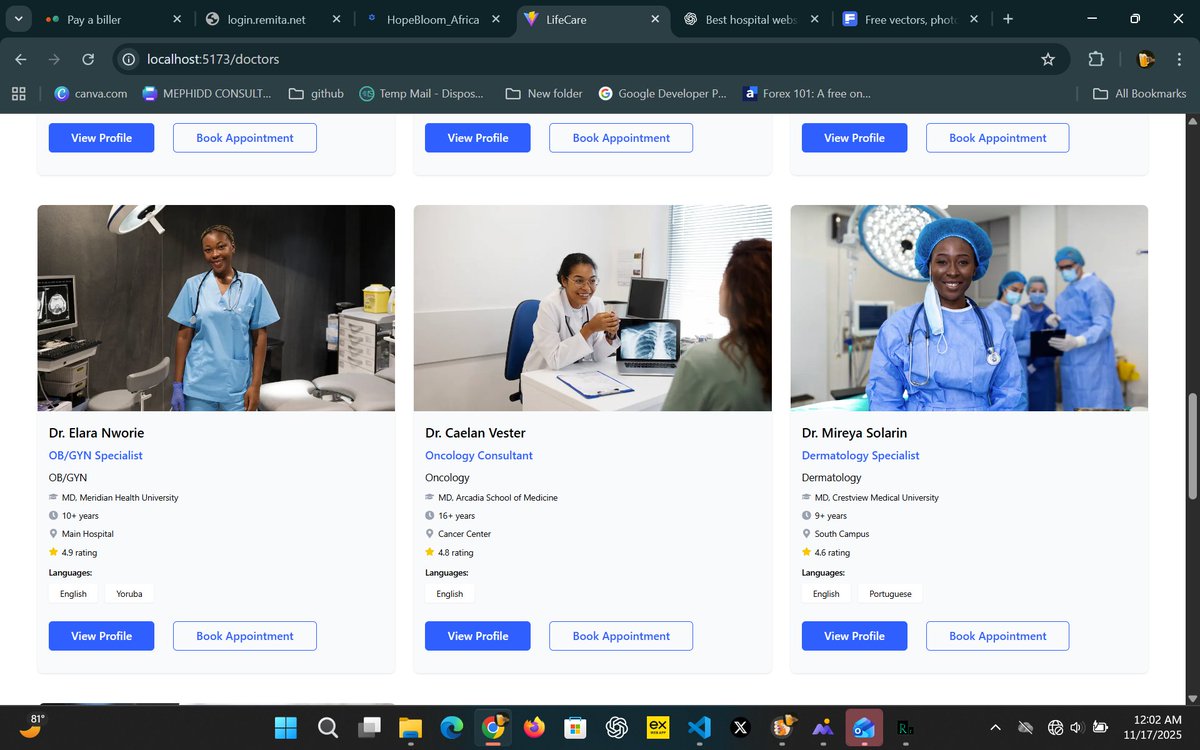This screenshot has height=750, width=1200.
Task: Open the All Bookmarks folder
Action: pyautogui.click(x=1139, y=93)
